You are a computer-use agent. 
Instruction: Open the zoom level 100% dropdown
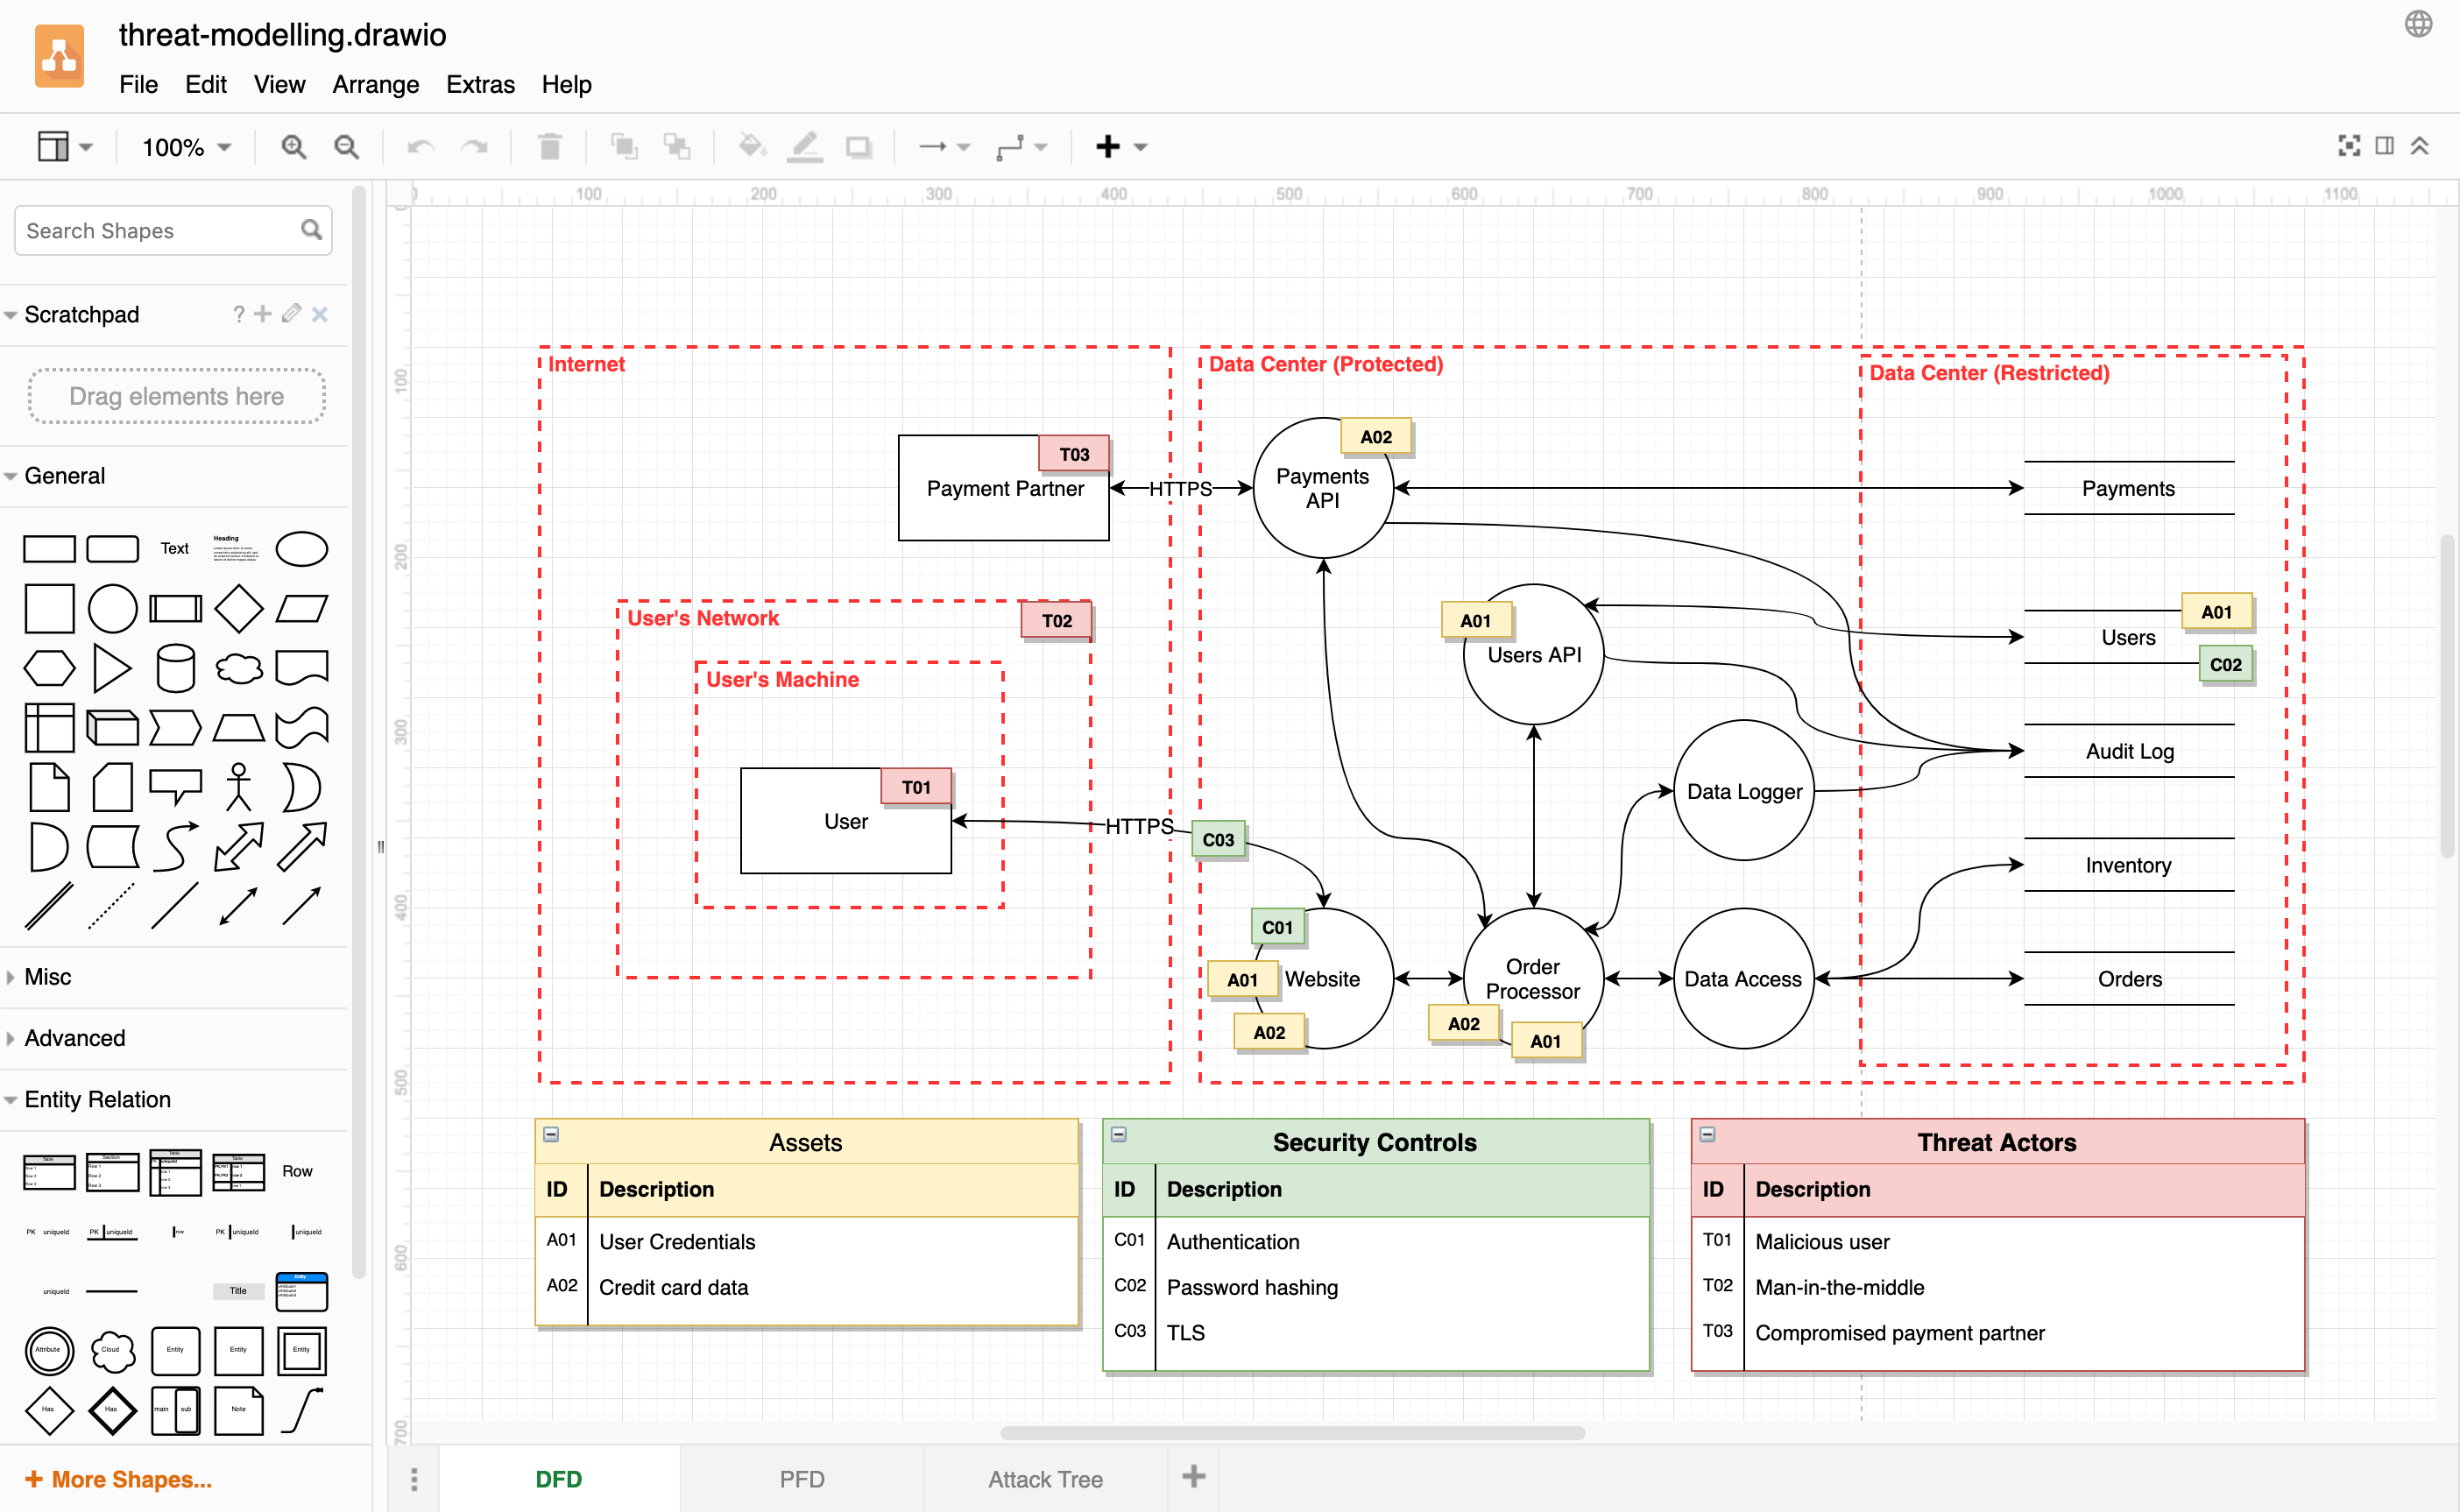pyautogui.click(x=185, y=146)
